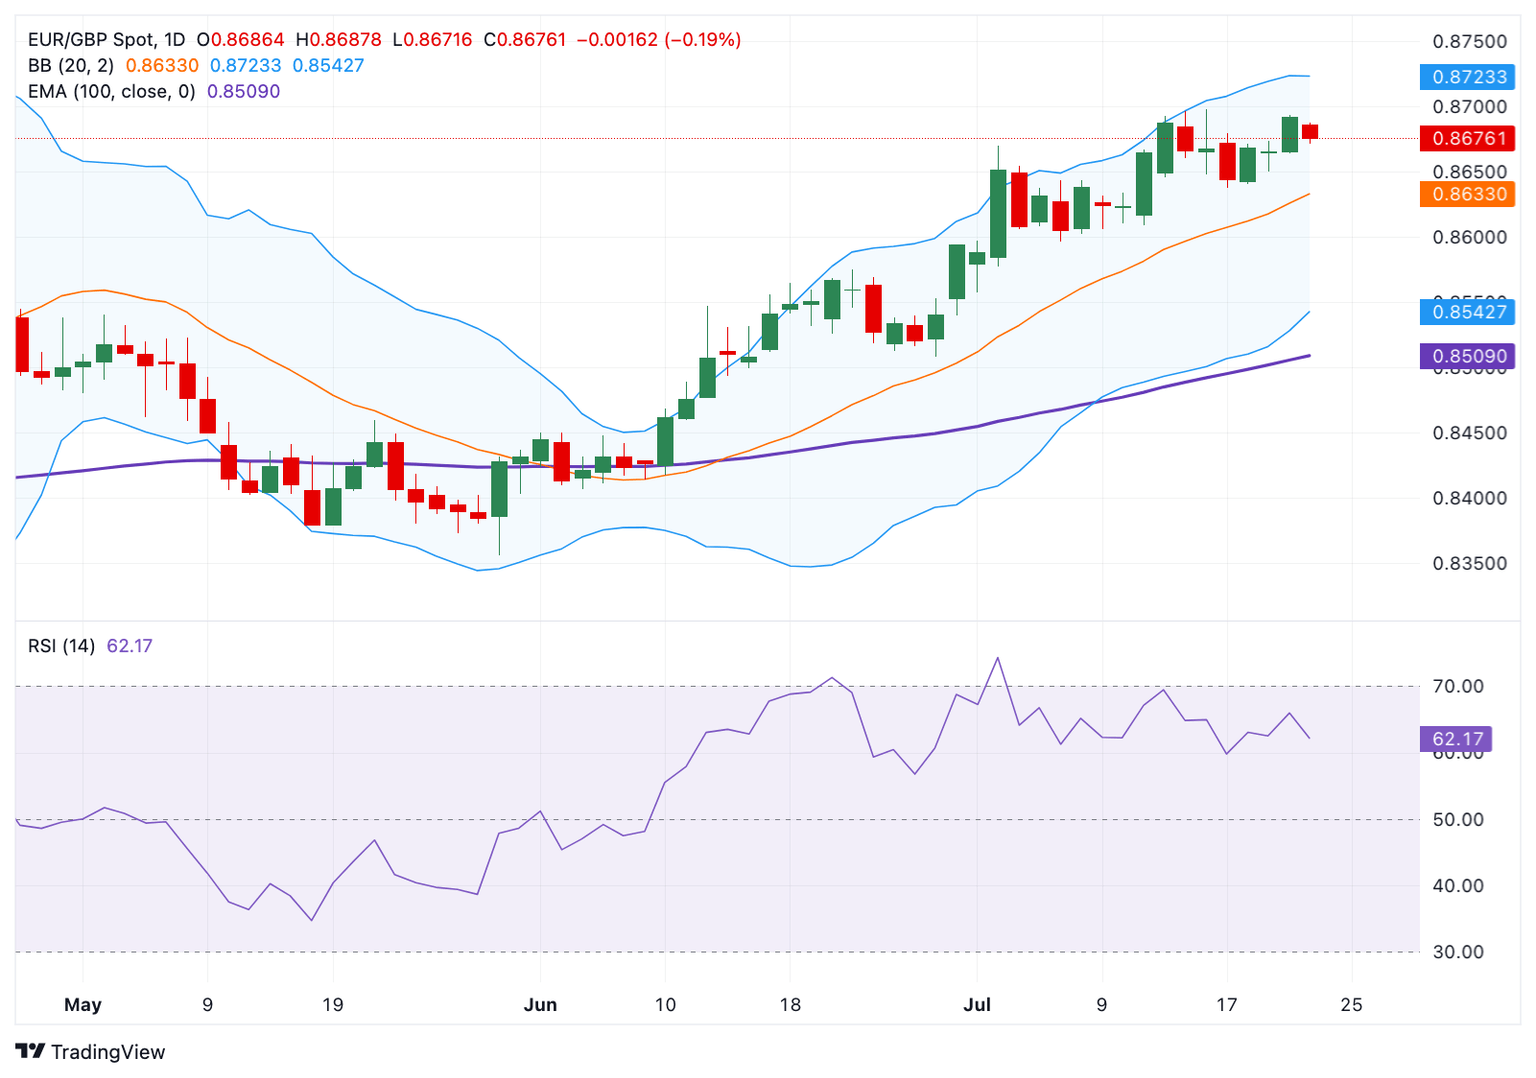1536x1078 pixels.
Task: Click the −0.00162 (−0.19%) change value in header
Action: 659,40
